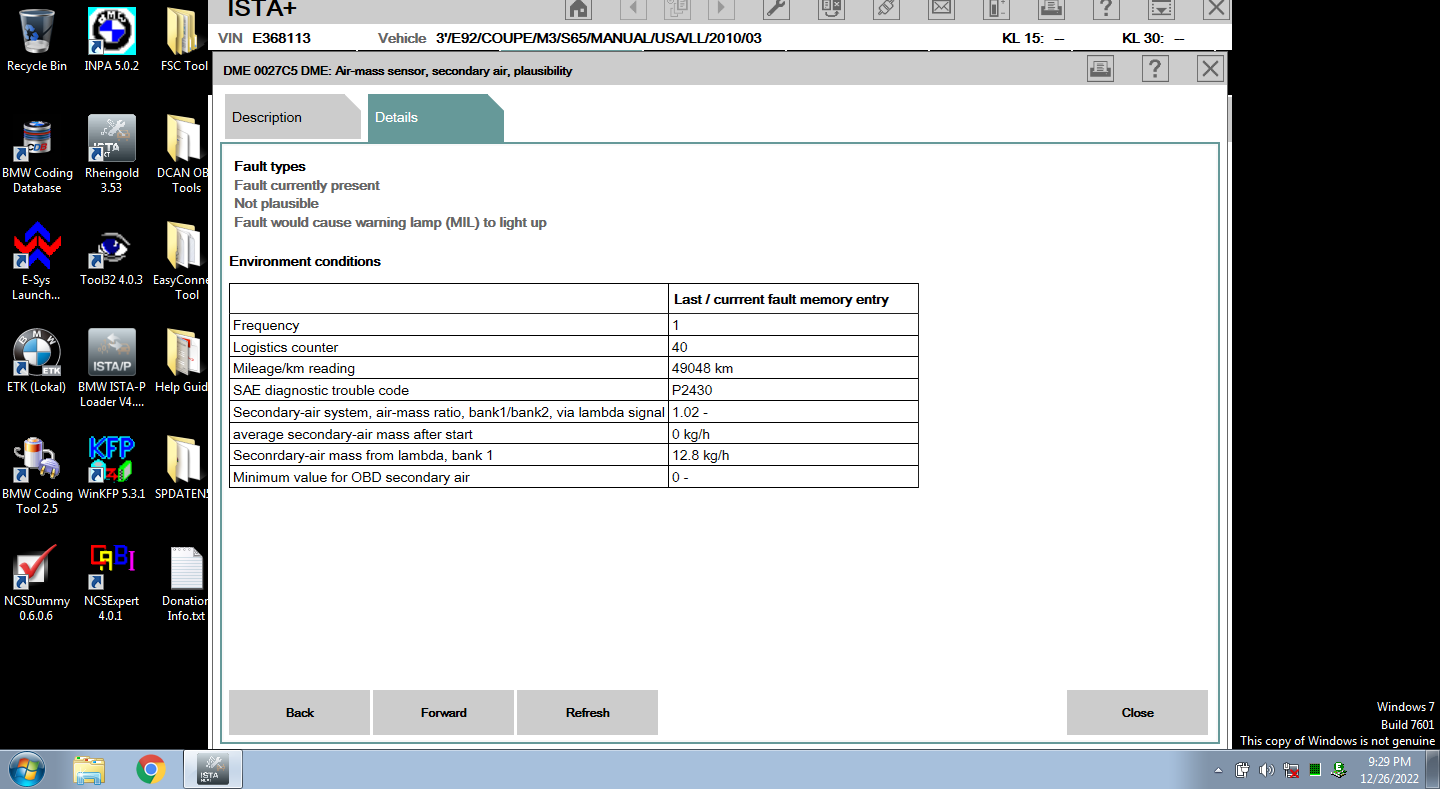Click the Forward button
Screen dimensions: 1440x789
tap(443, 713)
